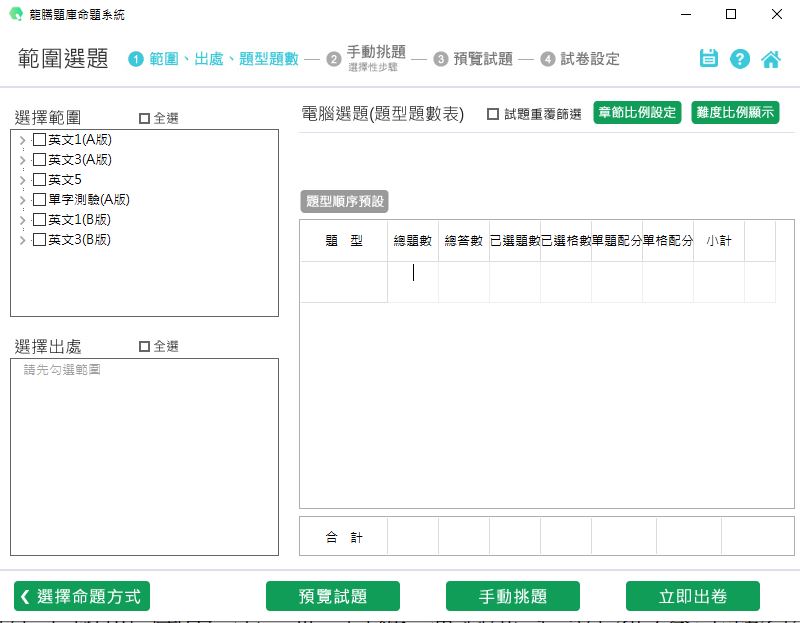Viewport: 800px width, 623px height.
Task: Check 全選 under 選擇出處
Action: [145, 346]
